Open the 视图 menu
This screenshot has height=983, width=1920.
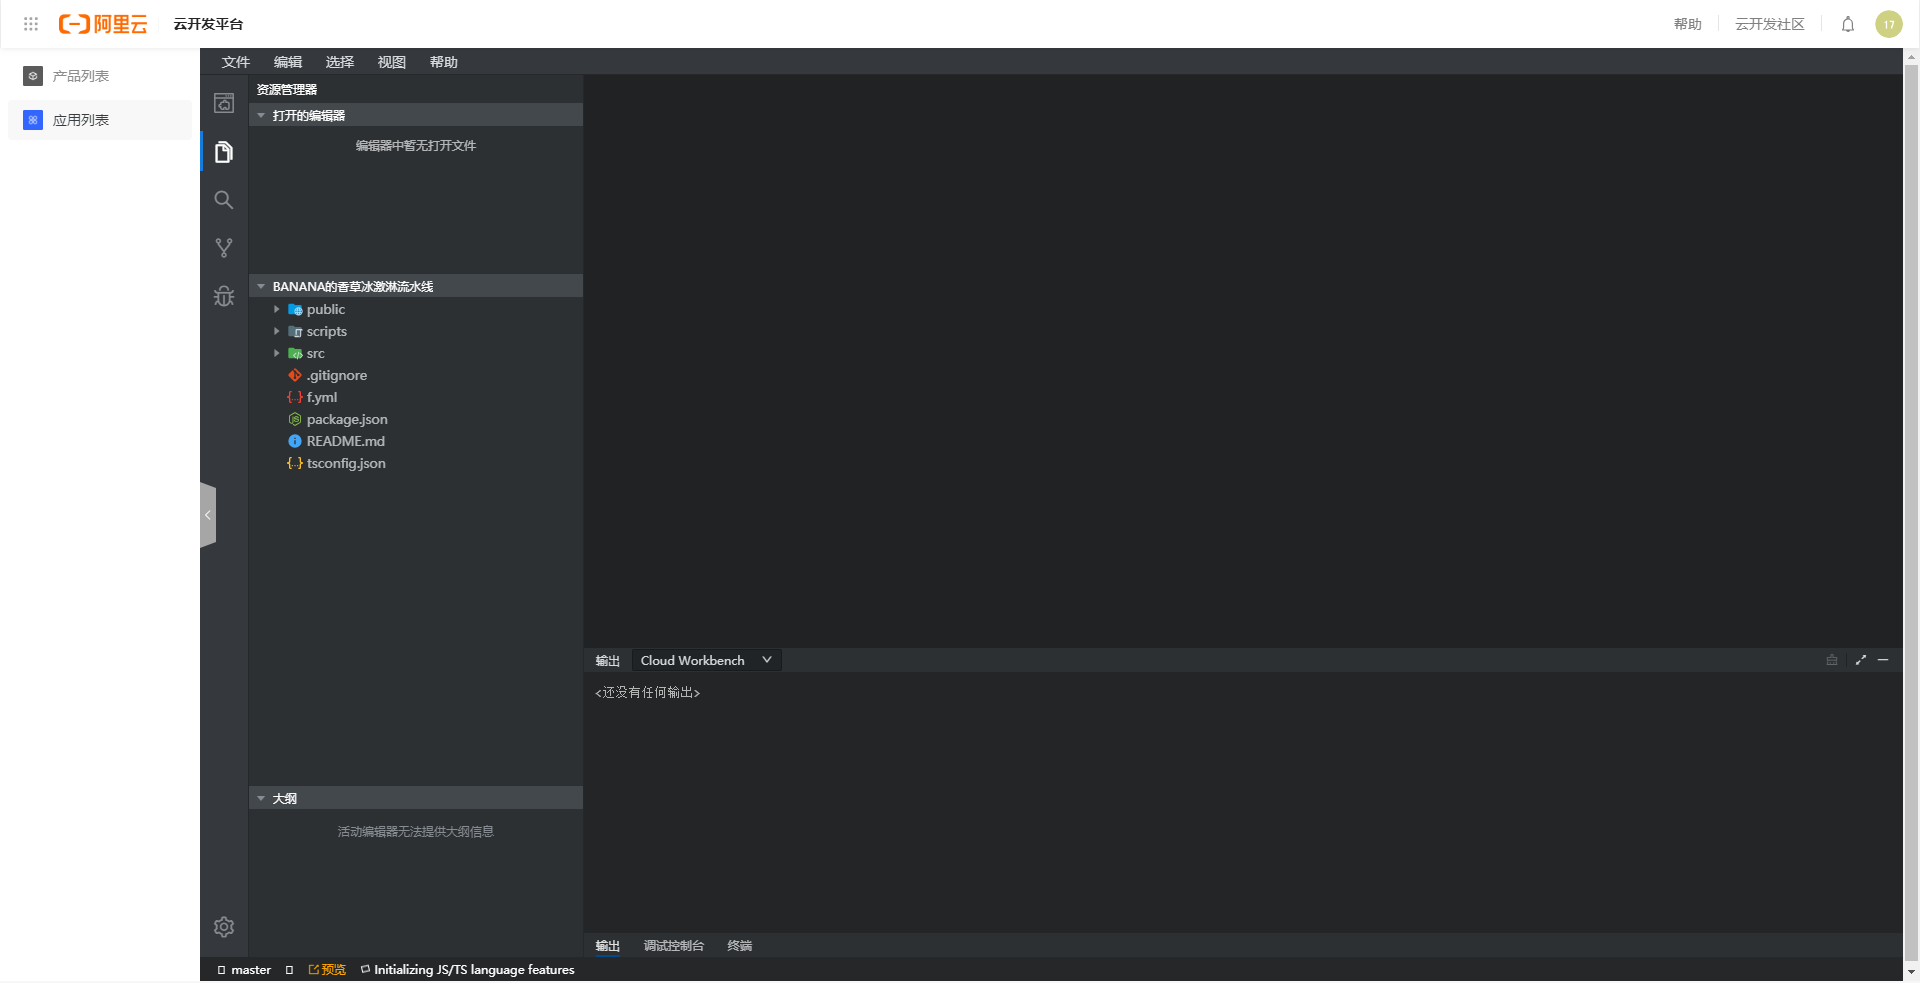point(392,62)
